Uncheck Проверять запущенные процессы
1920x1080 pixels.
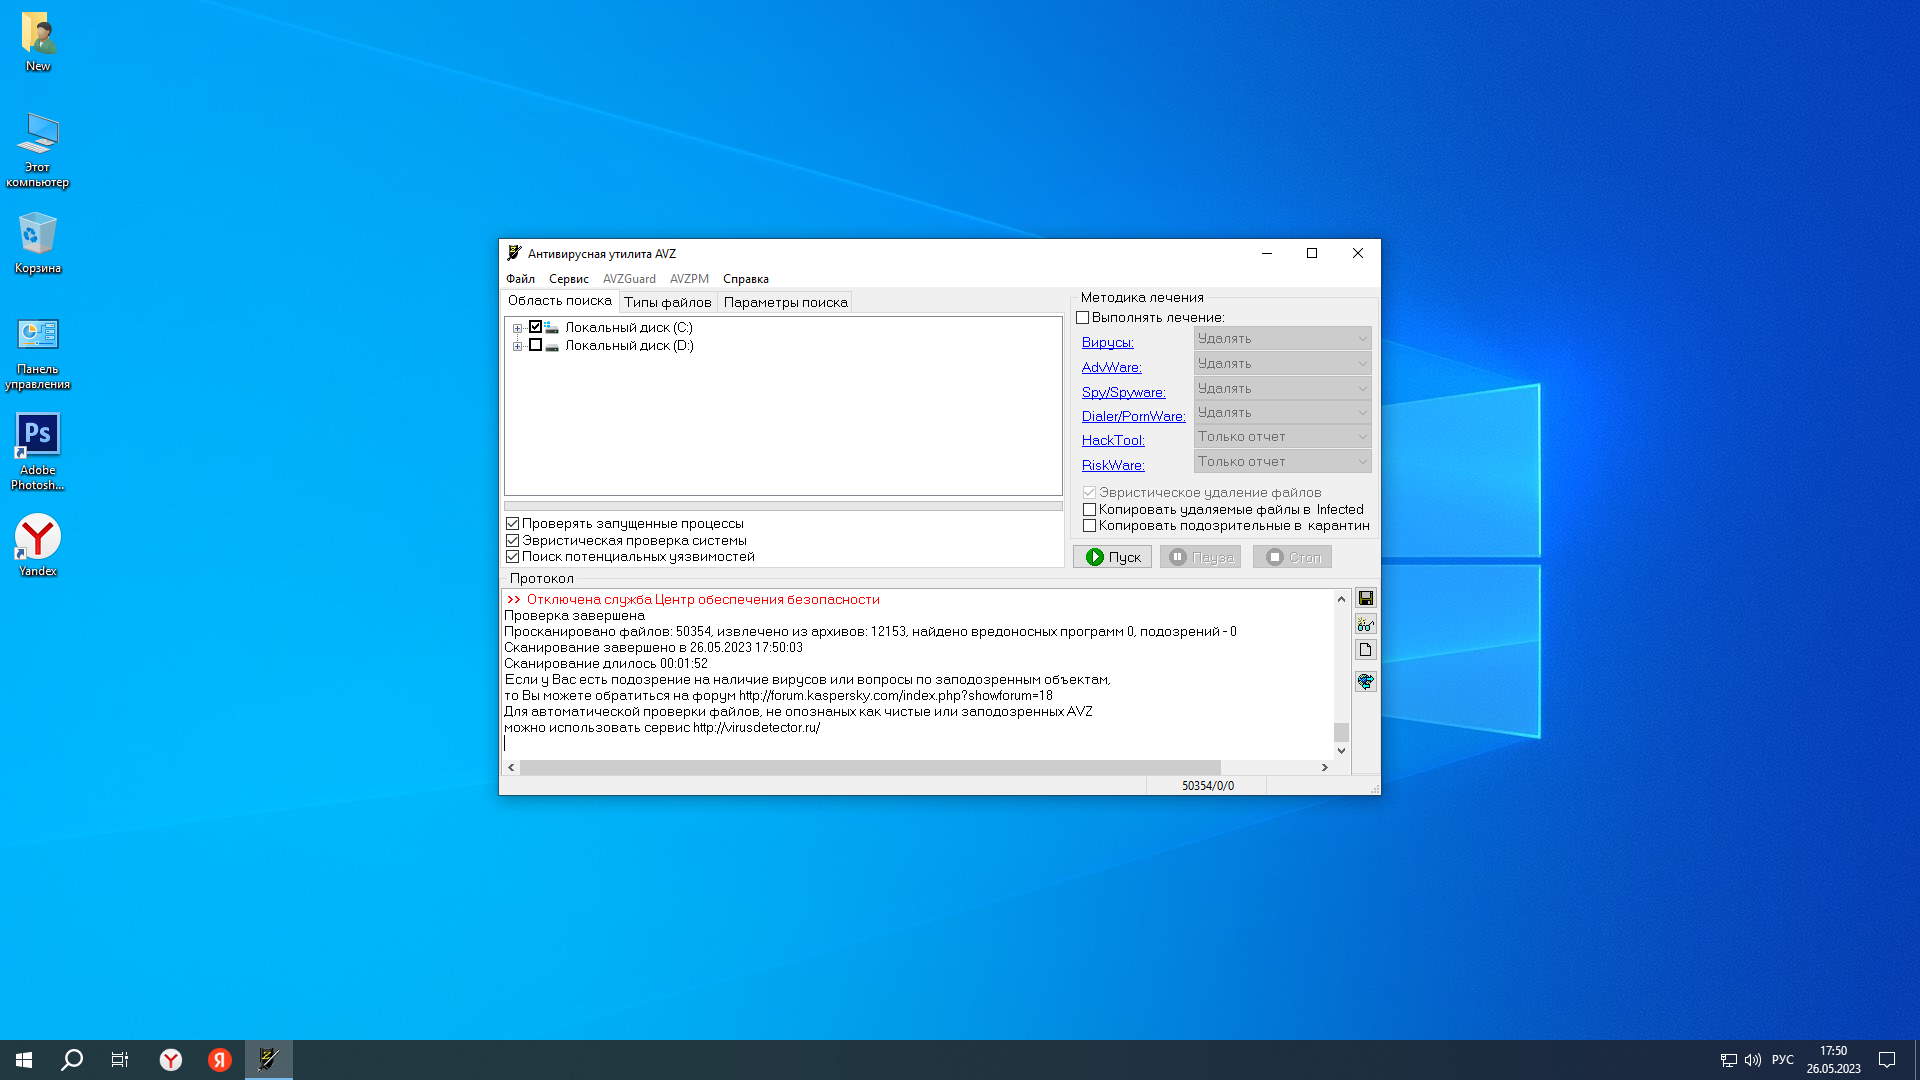pos(513,523)
